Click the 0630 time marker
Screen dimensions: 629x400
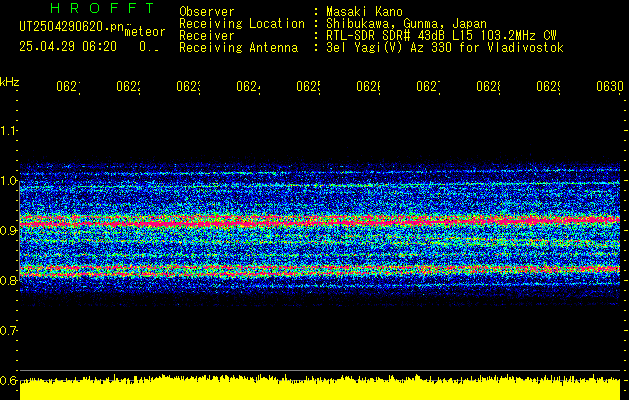(610, 87)
